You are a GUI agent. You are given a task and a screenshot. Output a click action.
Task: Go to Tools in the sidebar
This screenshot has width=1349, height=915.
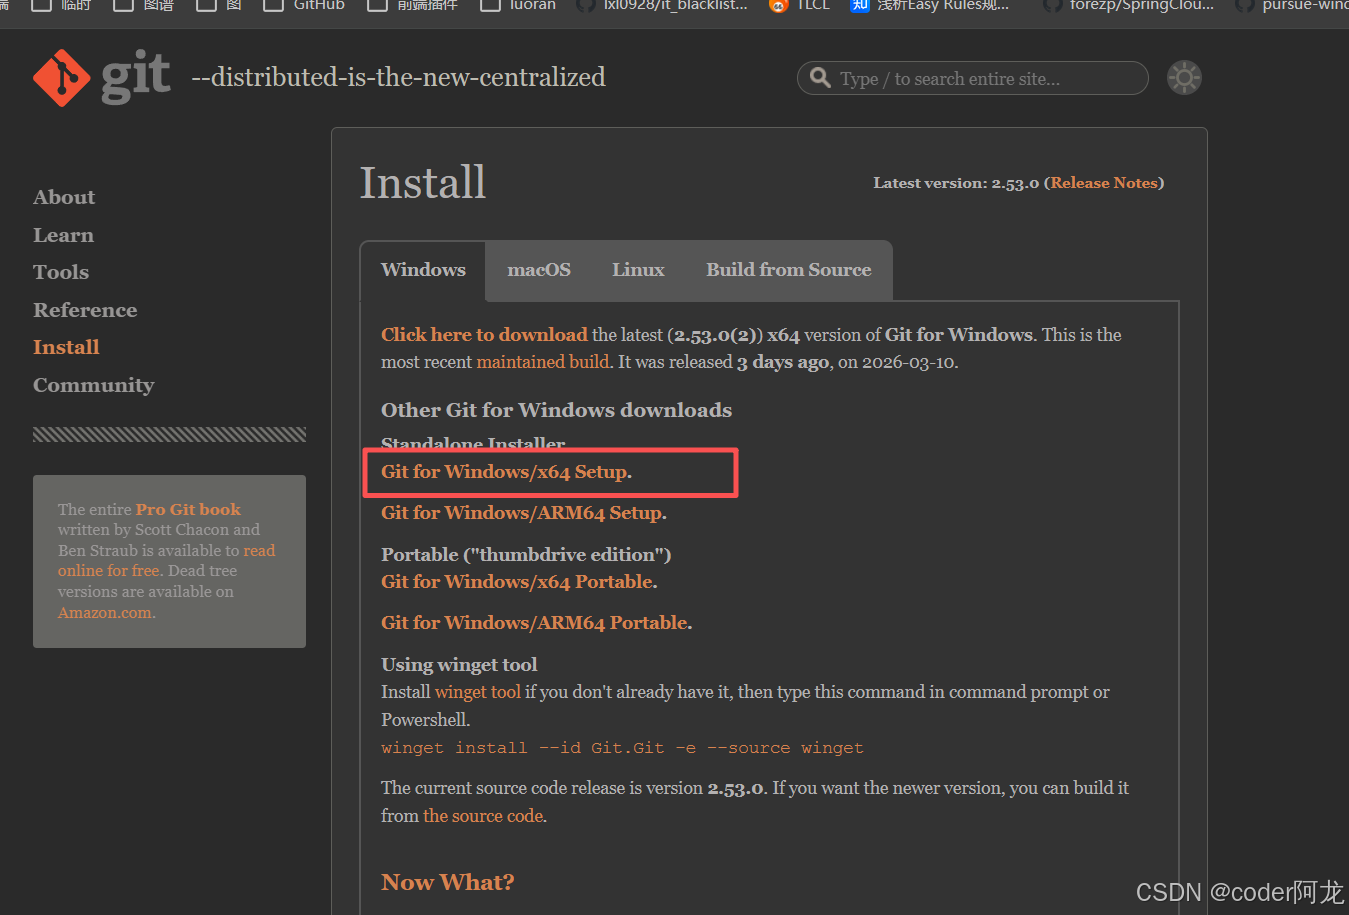pos(61,272)
